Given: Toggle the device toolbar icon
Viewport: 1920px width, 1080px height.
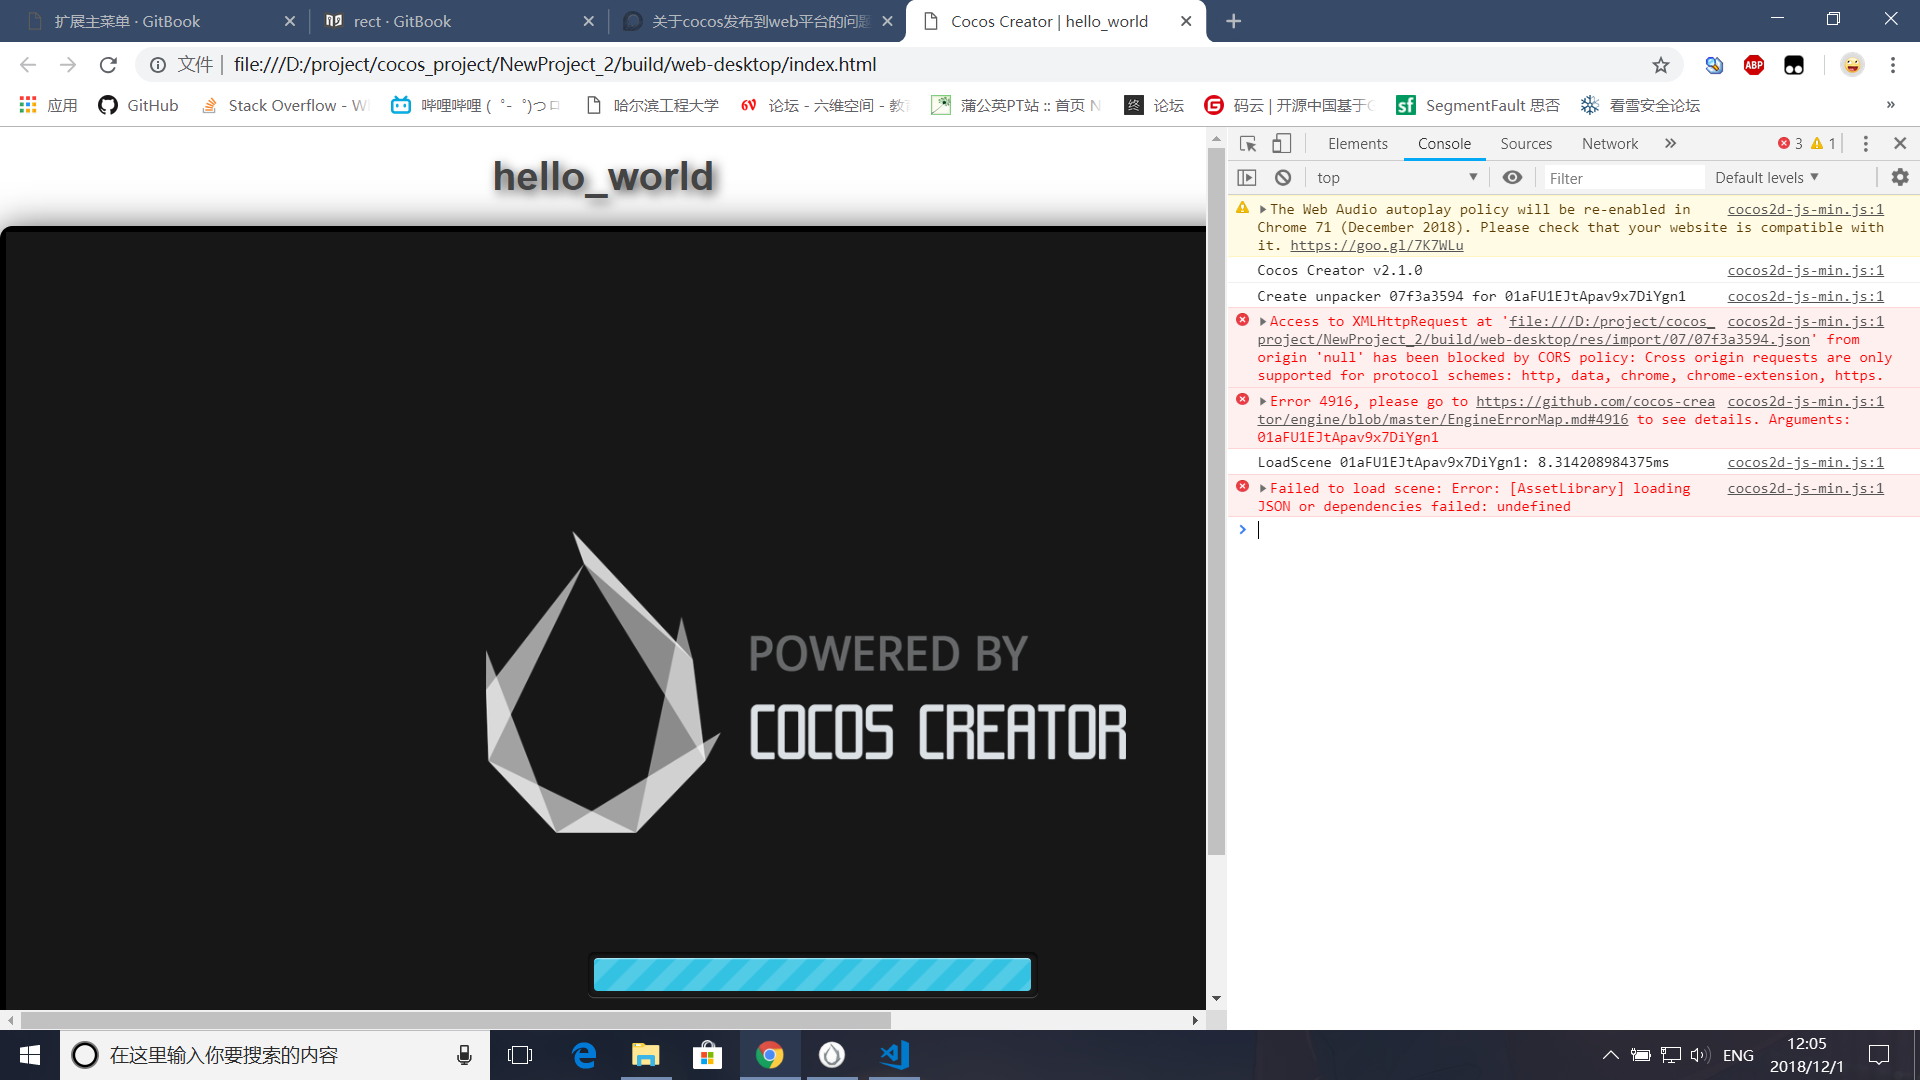Looking at the screenshot, I should point(1281,144).
